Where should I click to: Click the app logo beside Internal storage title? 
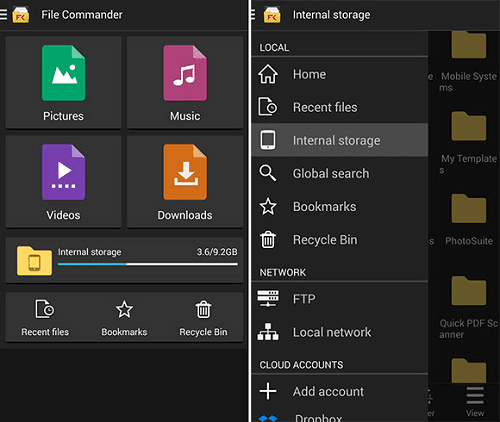coord(272,15)
